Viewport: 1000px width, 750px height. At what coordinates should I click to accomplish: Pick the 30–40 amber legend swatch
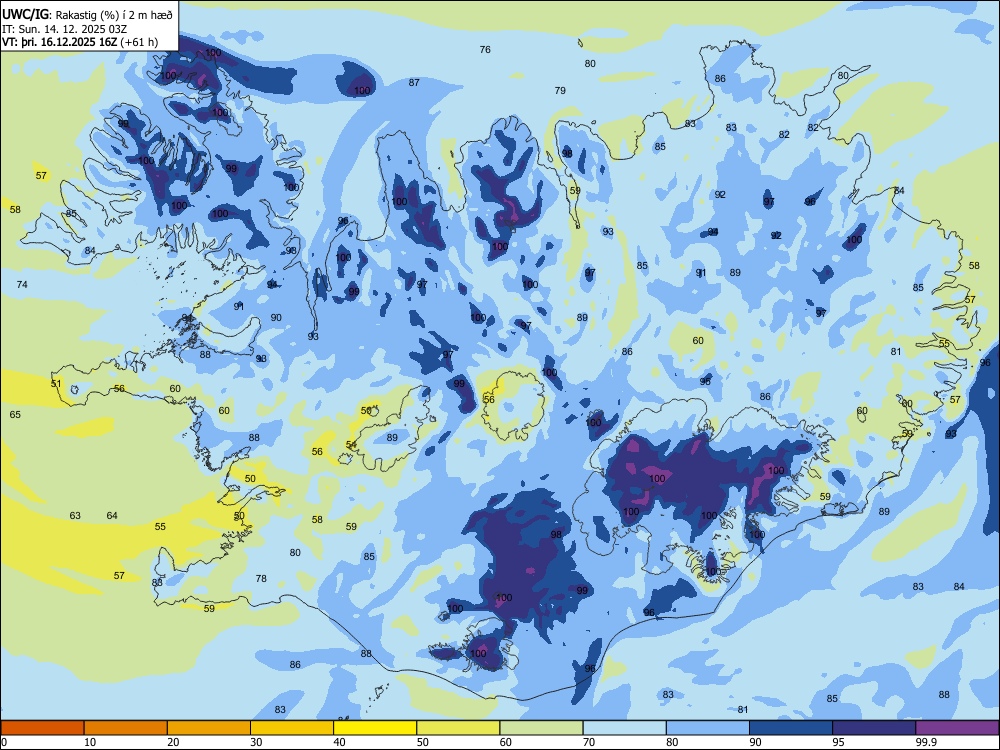292,728
